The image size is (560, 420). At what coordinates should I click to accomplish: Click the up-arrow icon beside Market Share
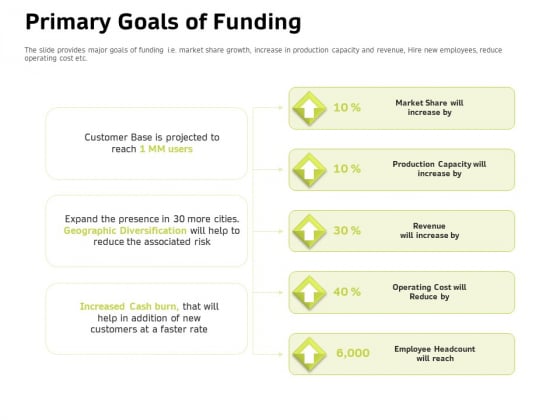[x=309, y=109]
